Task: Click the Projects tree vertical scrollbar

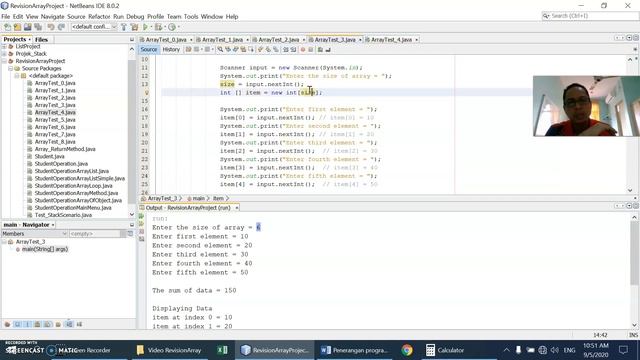Action: pos(131,131)
